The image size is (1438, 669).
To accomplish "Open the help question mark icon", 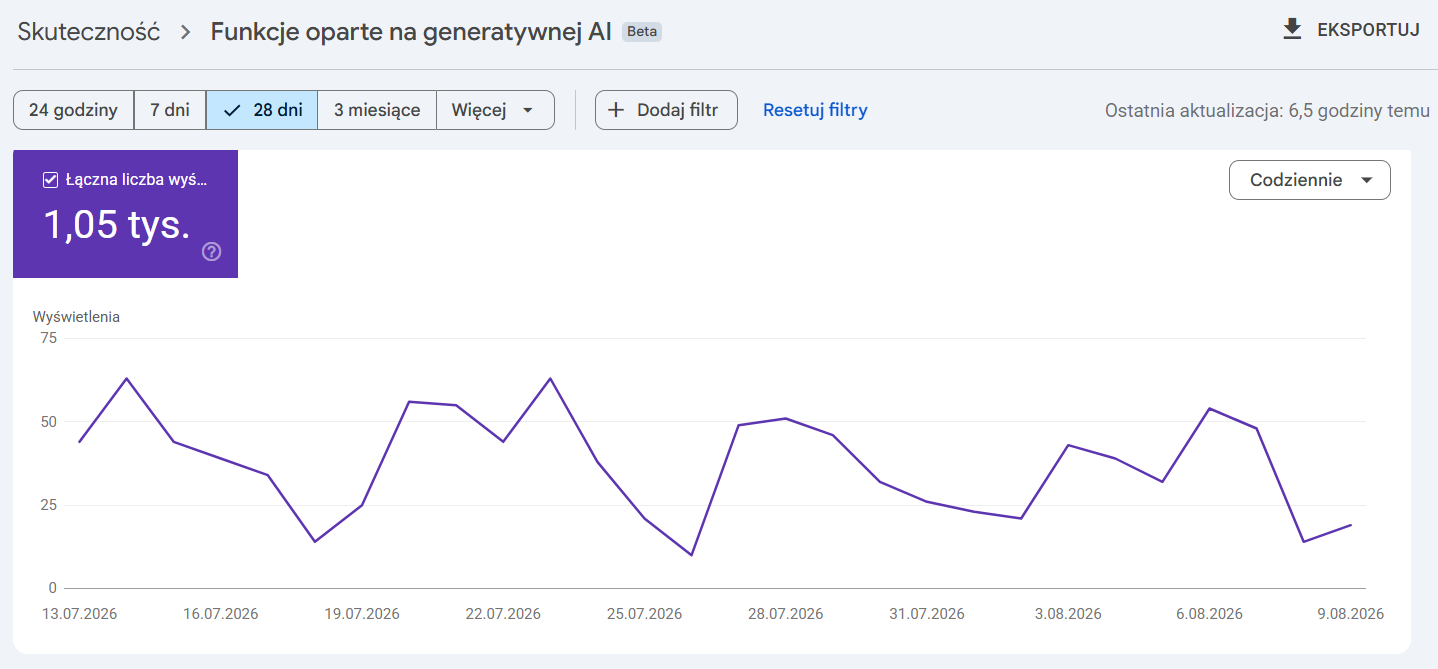I will pos(211,252).
